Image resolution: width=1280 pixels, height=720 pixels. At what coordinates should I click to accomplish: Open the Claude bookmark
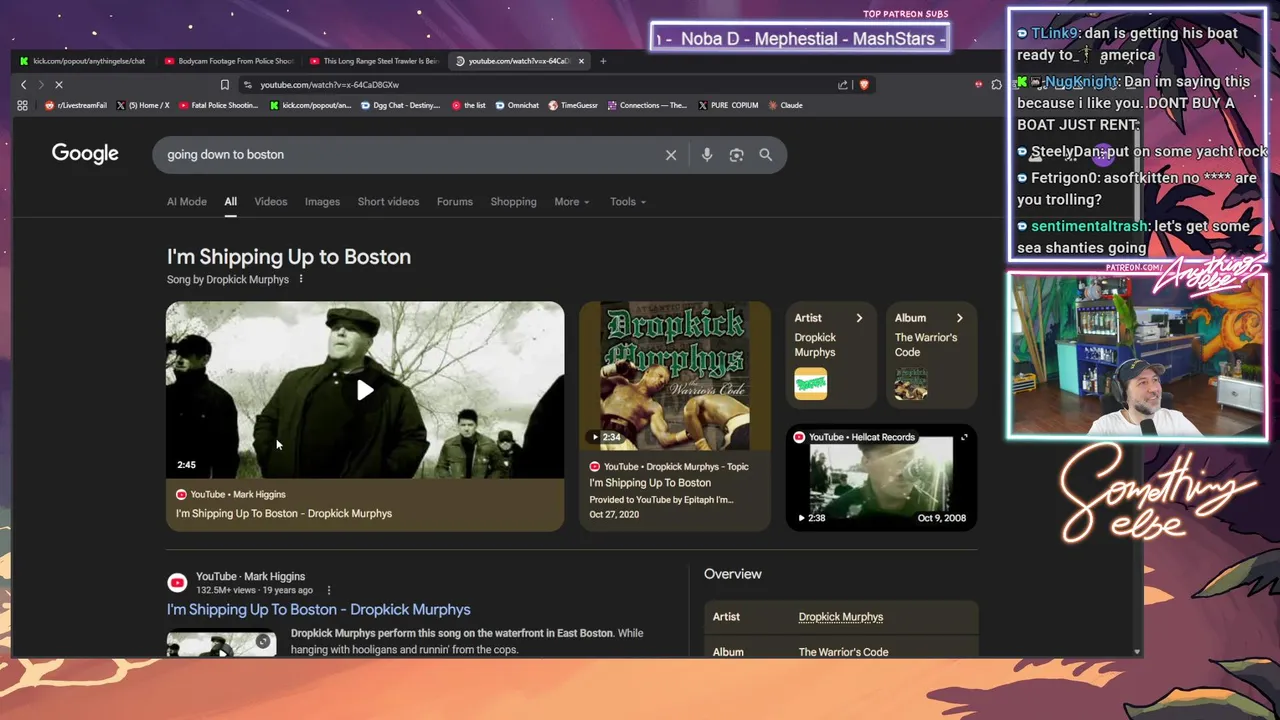[x=785, y=105]
